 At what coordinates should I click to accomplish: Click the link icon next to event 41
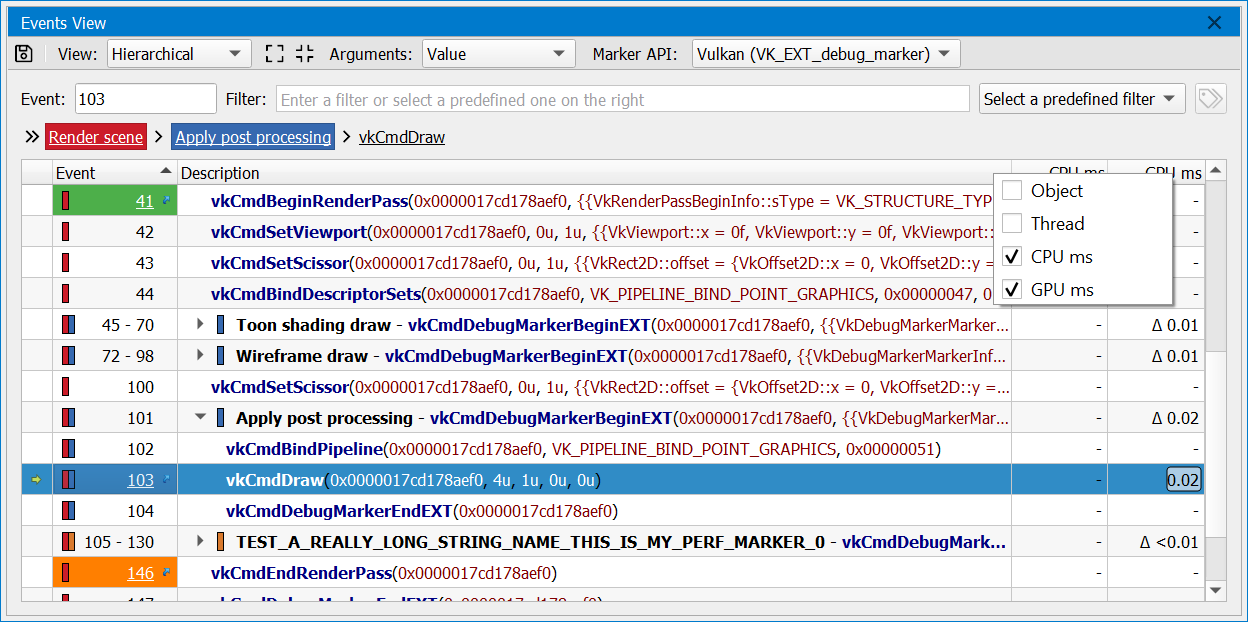pyautogui.click(x=166, y=201)
